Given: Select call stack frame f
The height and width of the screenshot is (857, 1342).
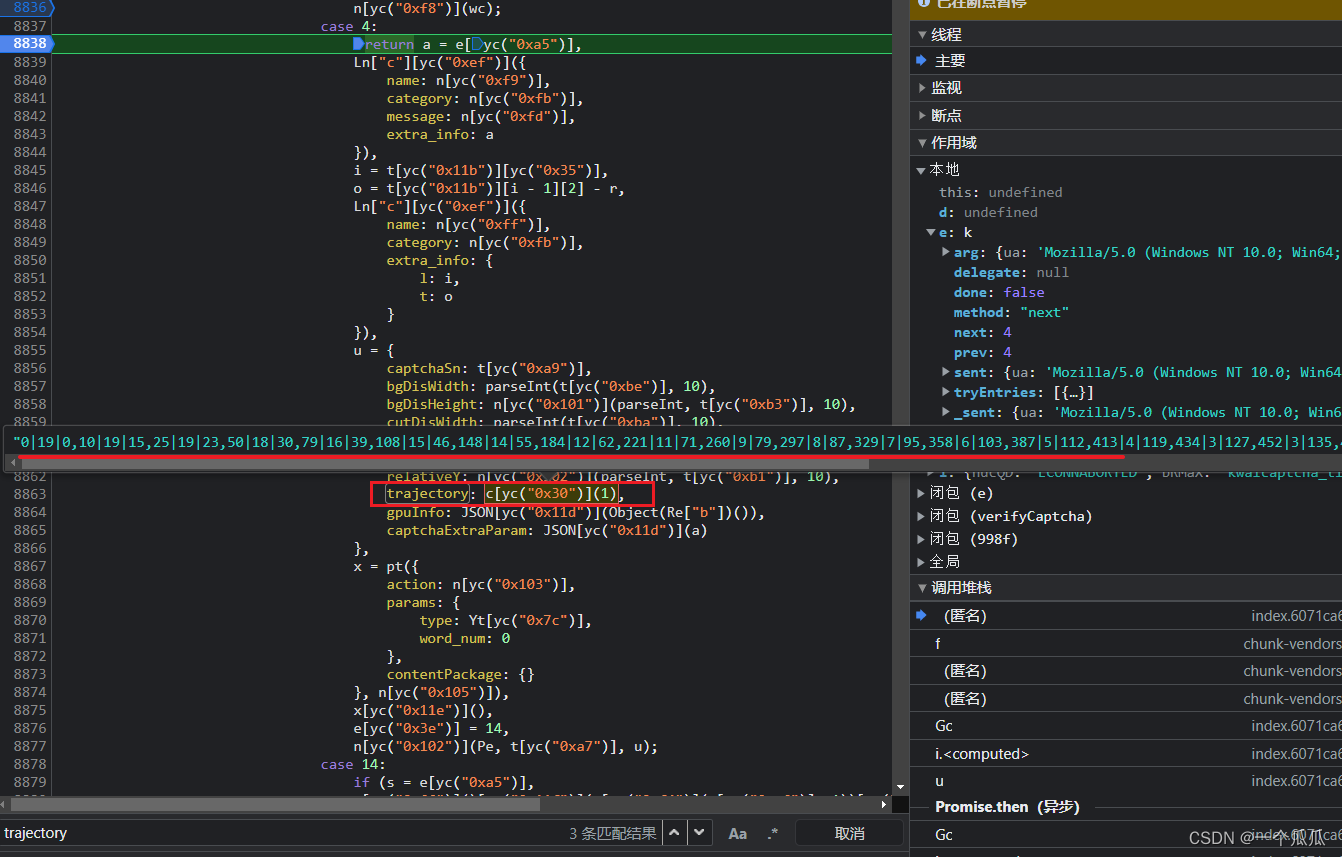Looking at the screenshot, I should (x=1126, y=644).
